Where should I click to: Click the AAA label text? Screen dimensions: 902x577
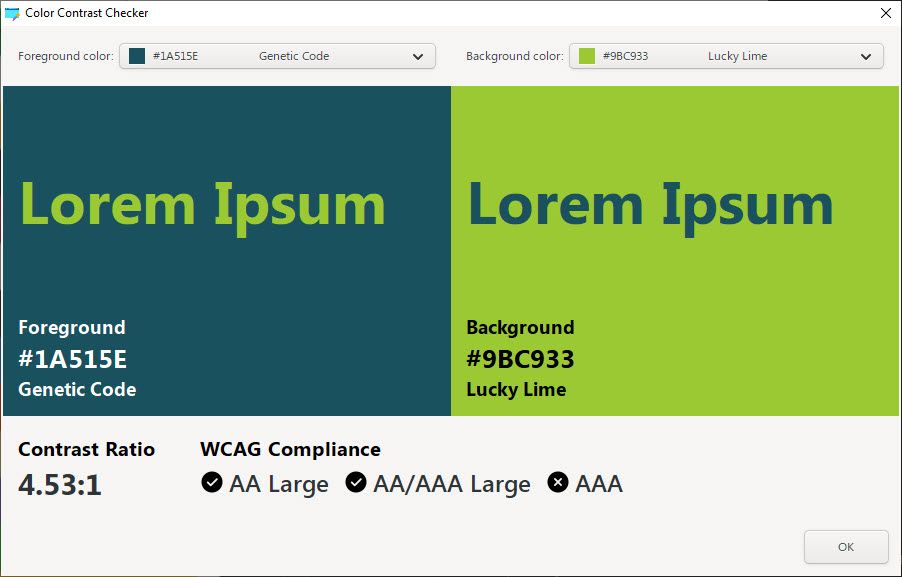coord(599,484)
